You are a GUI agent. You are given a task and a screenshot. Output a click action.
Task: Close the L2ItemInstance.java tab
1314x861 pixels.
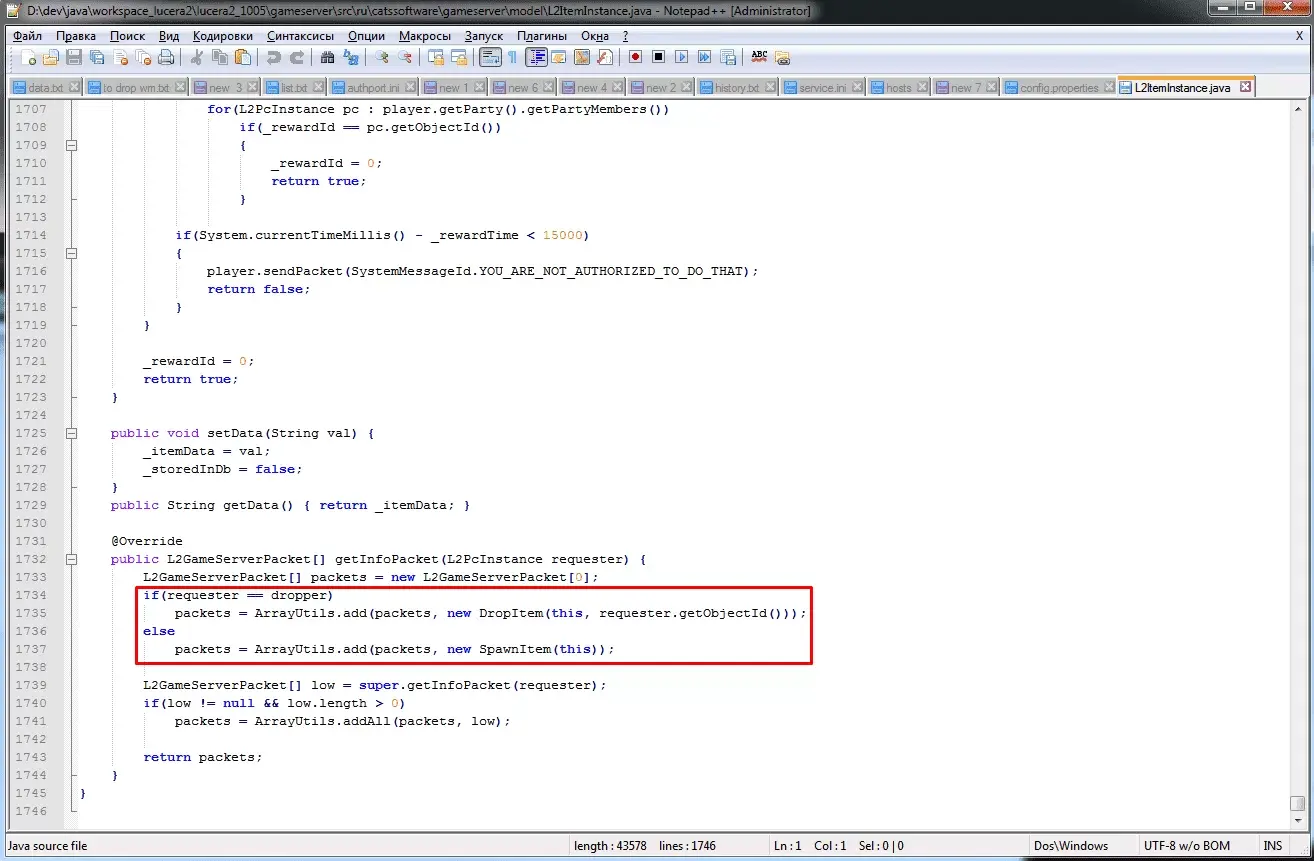pos(1245,87)
